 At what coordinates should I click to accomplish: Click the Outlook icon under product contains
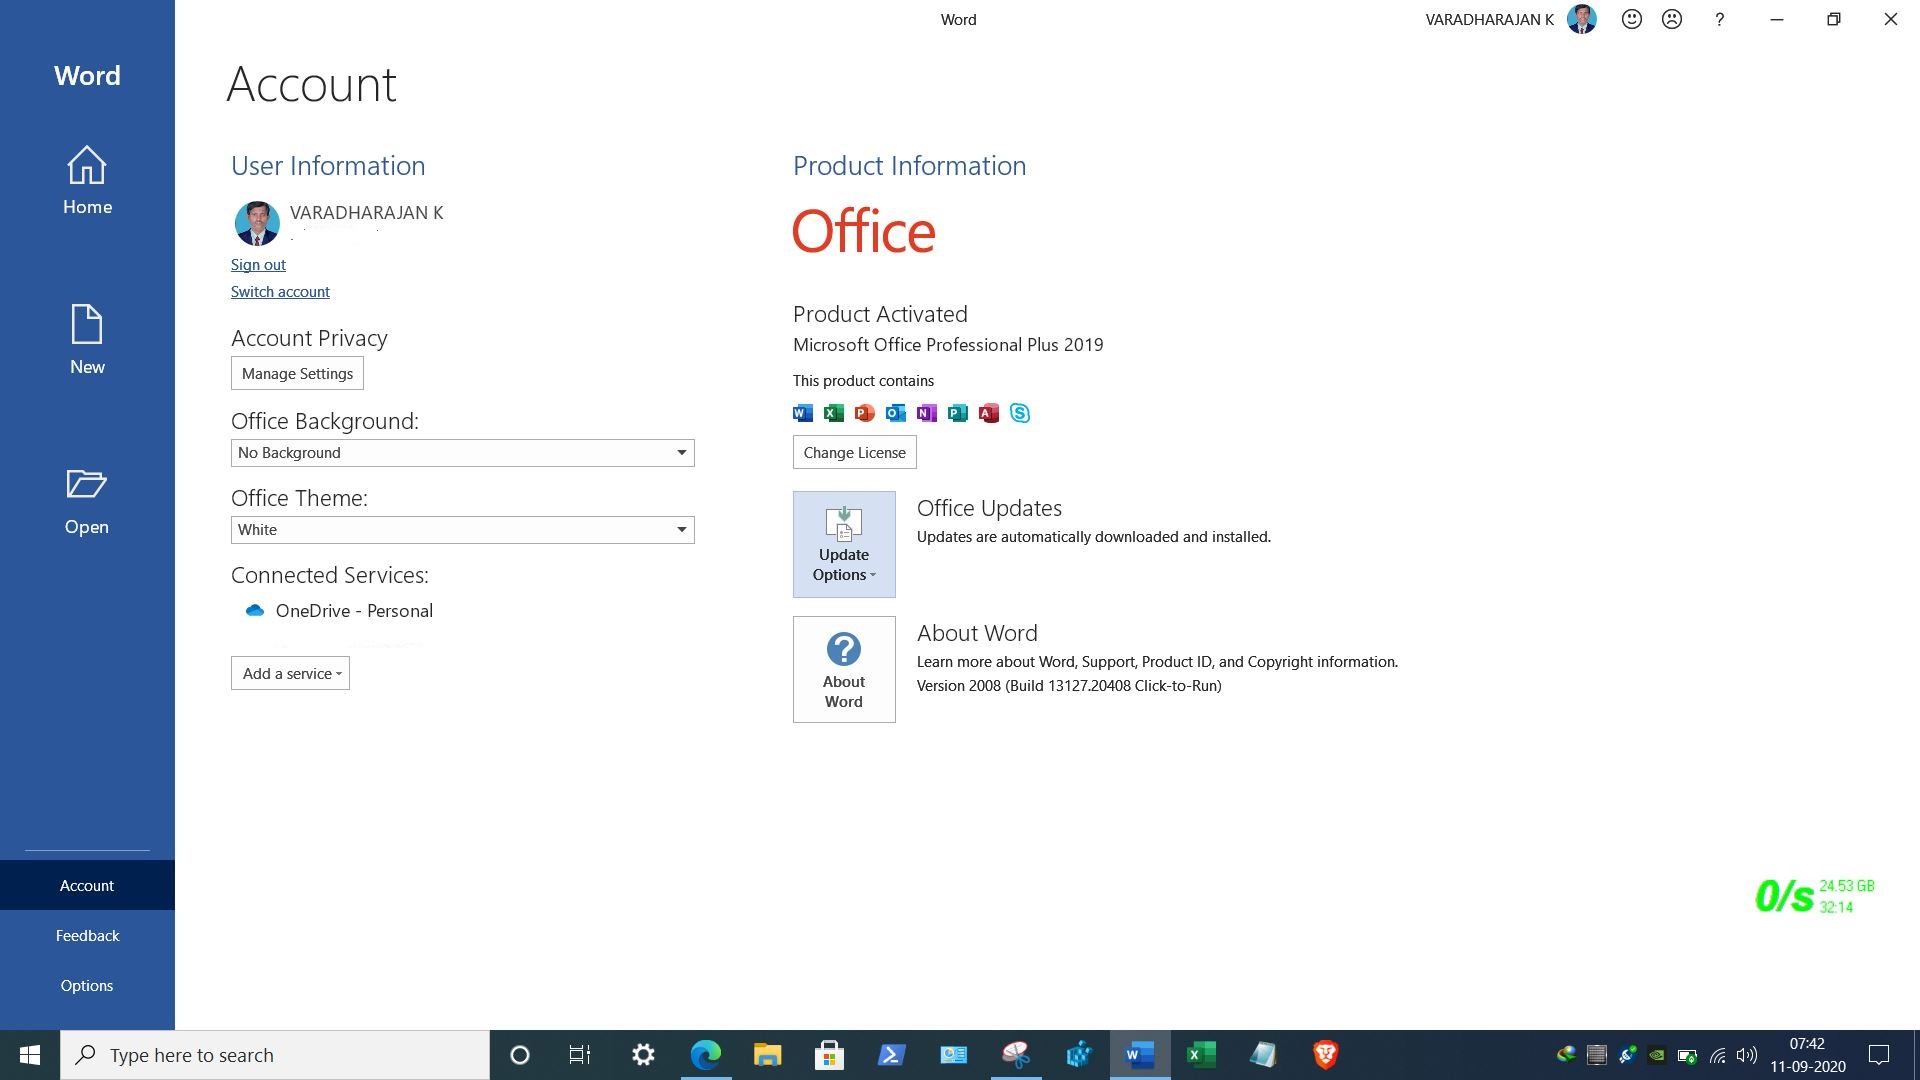896,413
